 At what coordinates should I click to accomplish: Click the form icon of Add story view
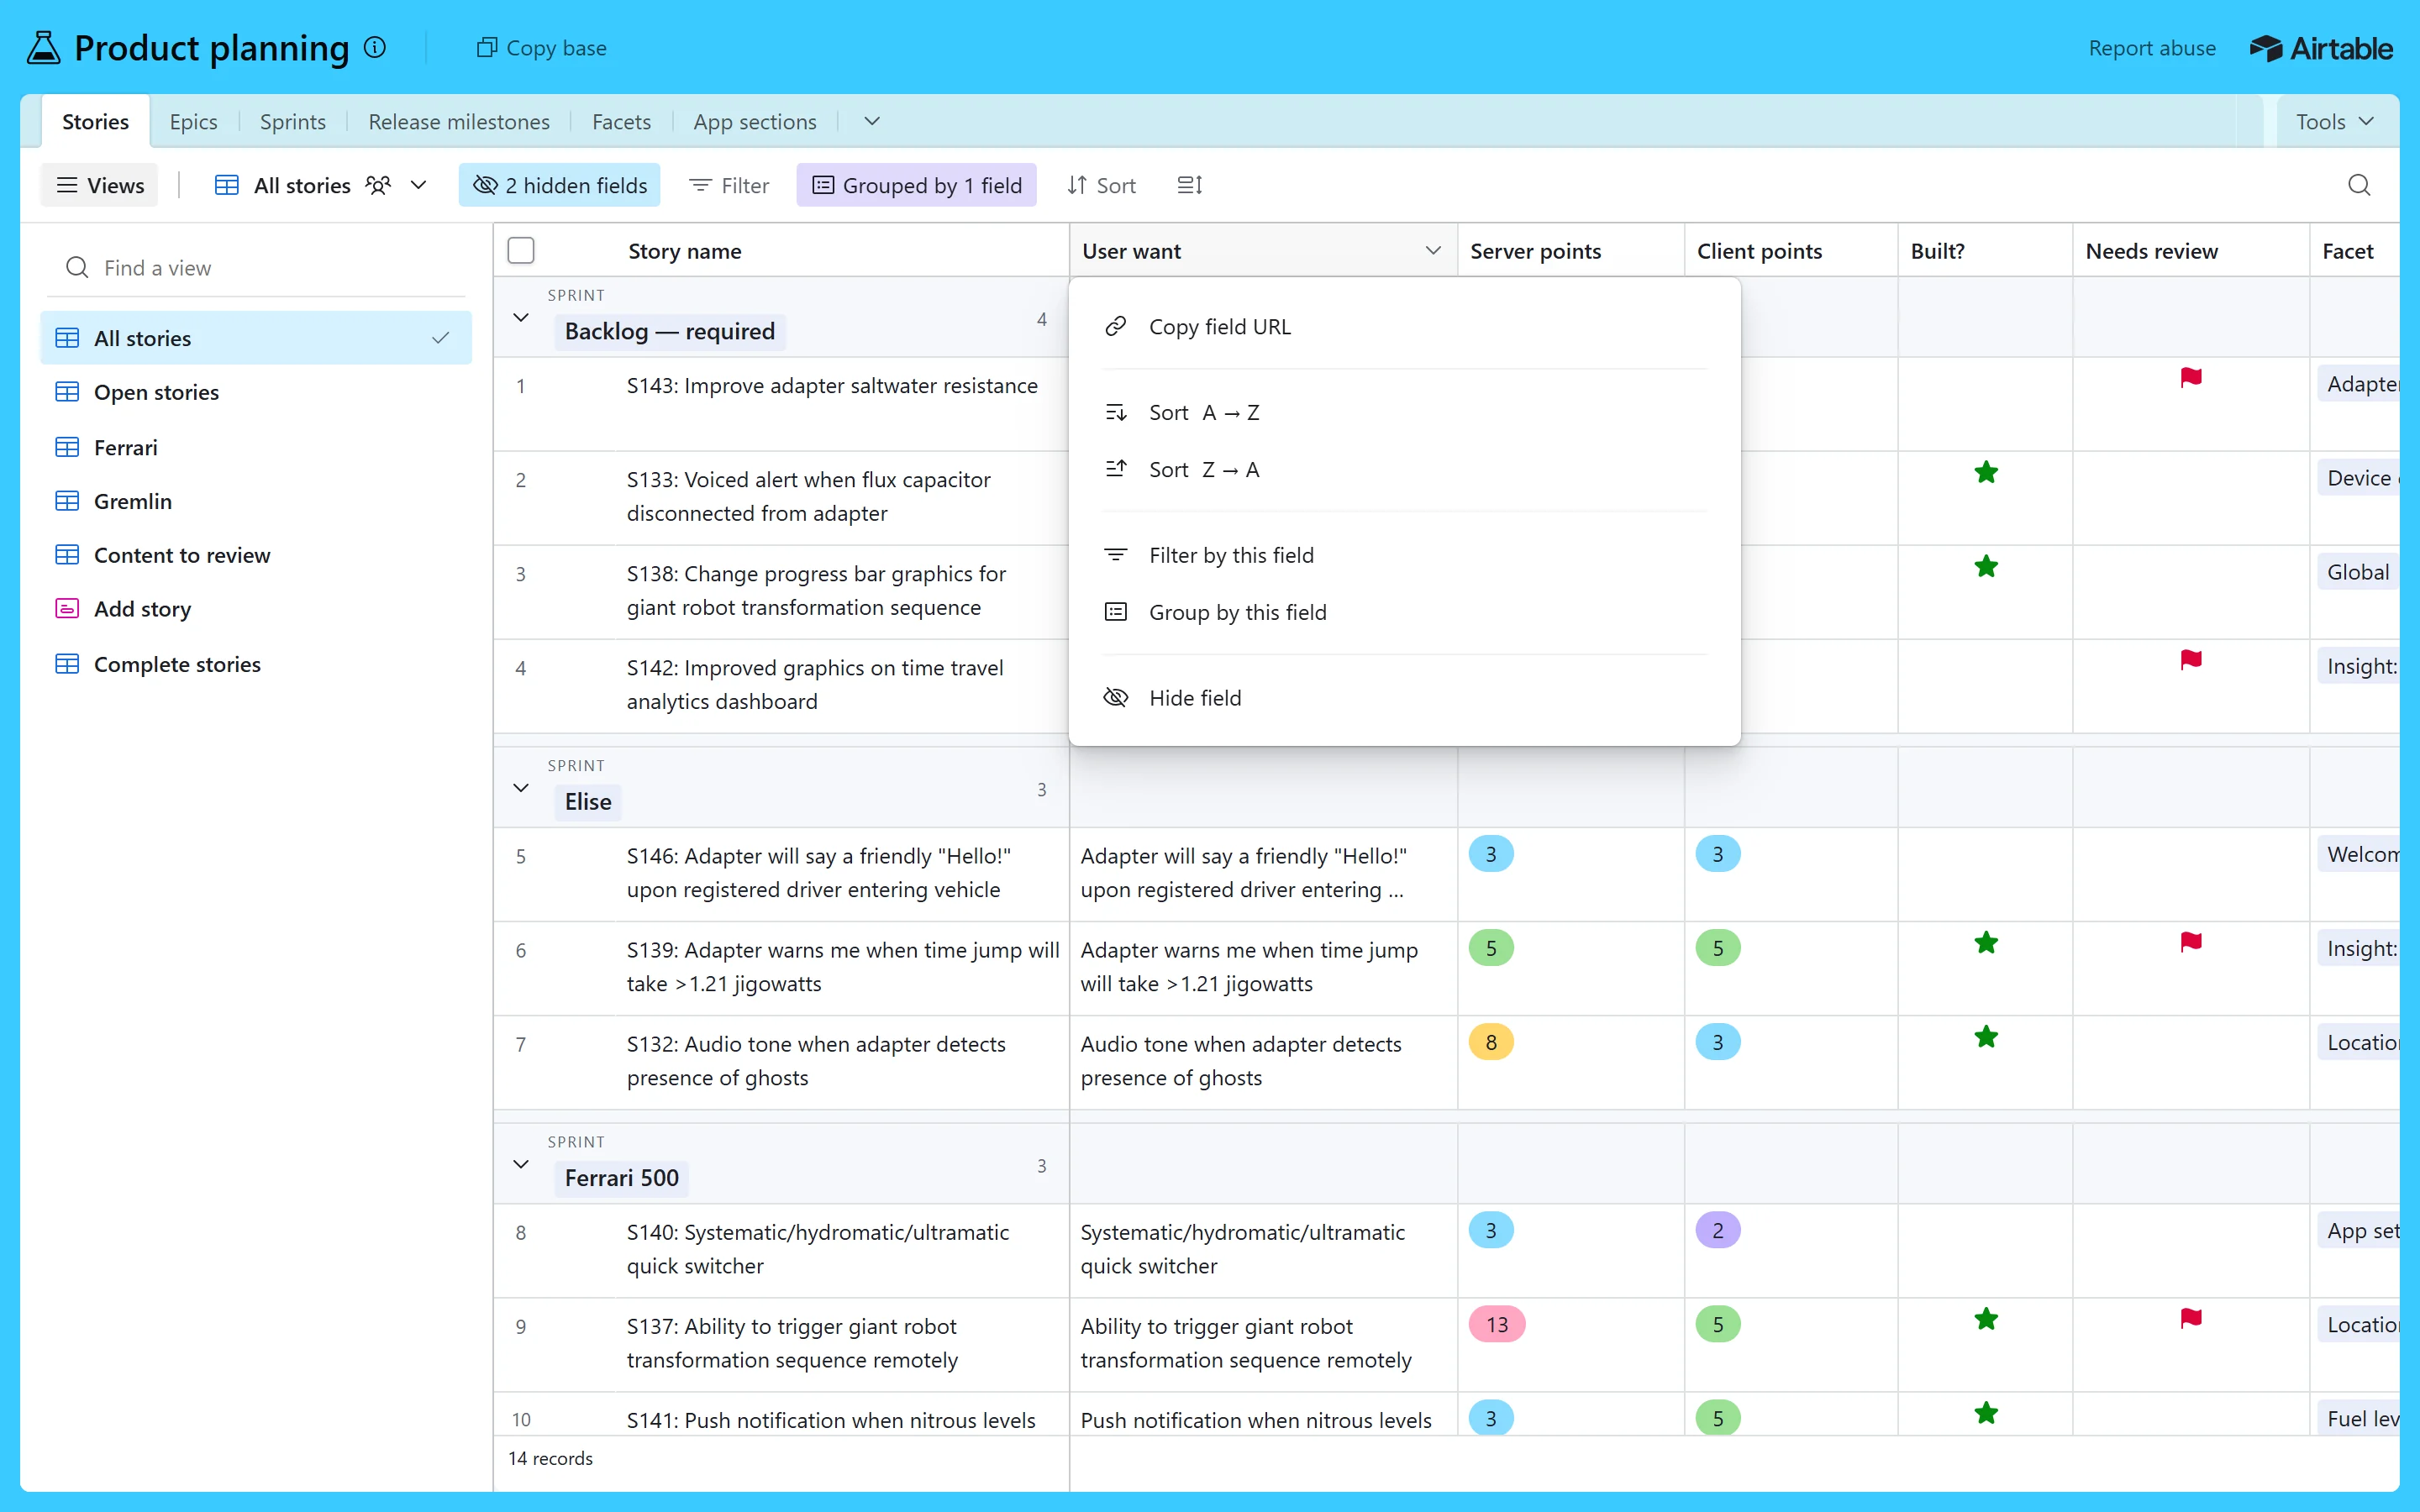[67, 608]
